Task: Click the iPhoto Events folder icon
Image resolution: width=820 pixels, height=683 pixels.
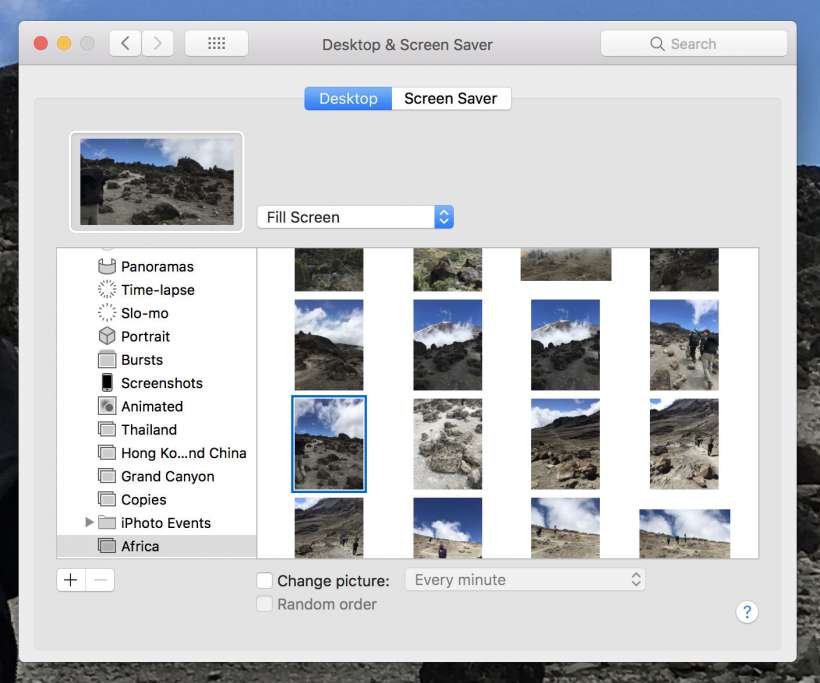Action: pos(107,522)
